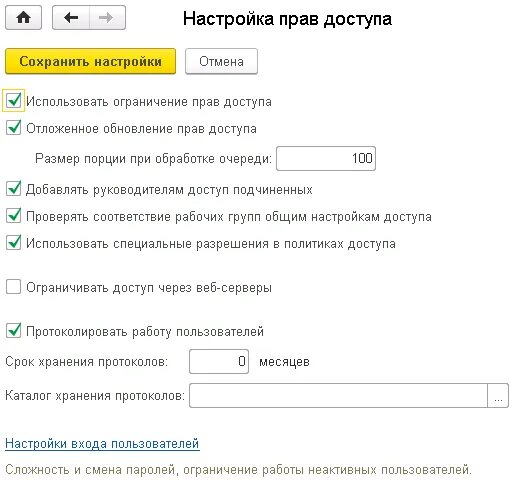Screen dimensions: 517x482
Task: Navigate back with the left arrow
Action: click(71, 18)
